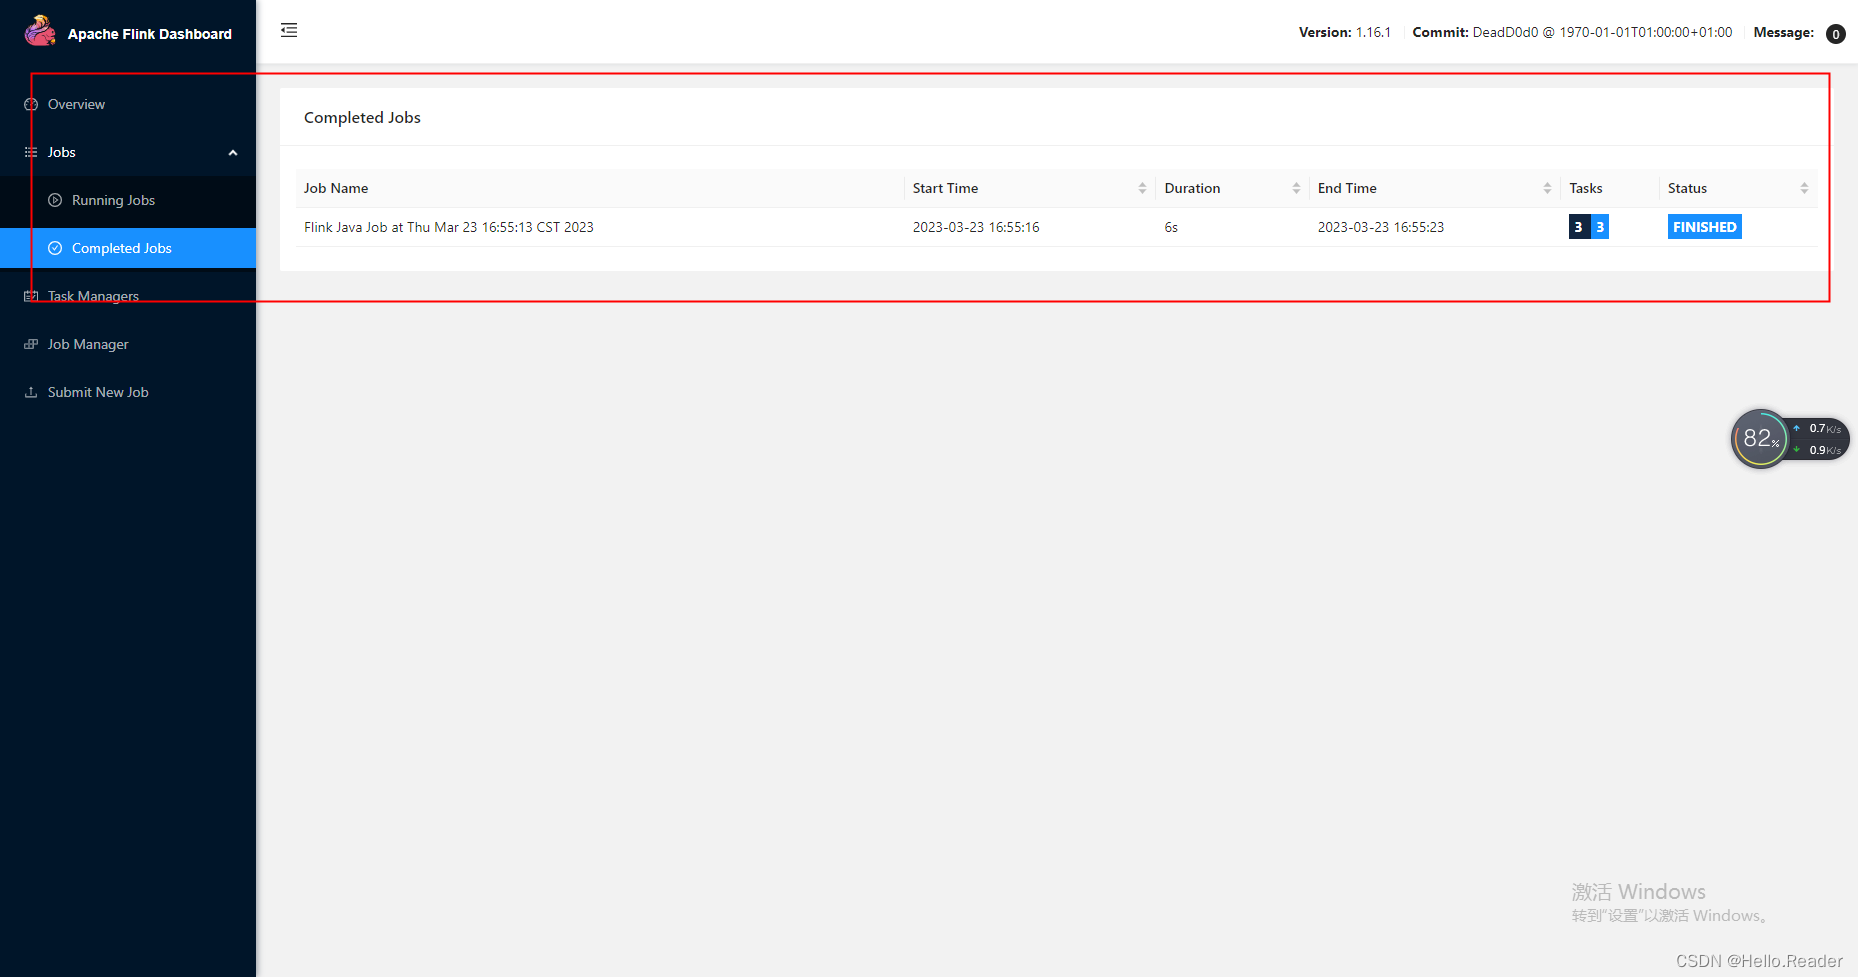Open the Job Manager page
Screen dimensions: 1858x977
coord(128,344)
